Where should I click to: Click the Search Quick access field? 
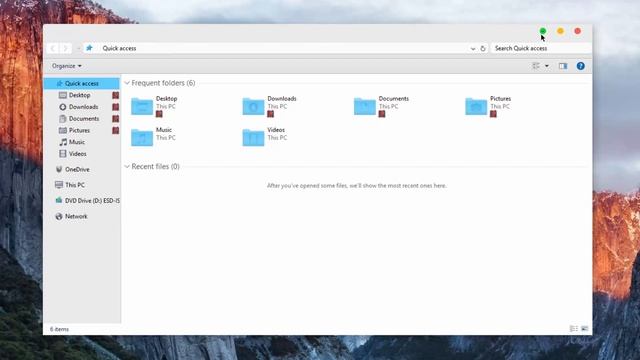pyautogui.click(x=540, y=48)
